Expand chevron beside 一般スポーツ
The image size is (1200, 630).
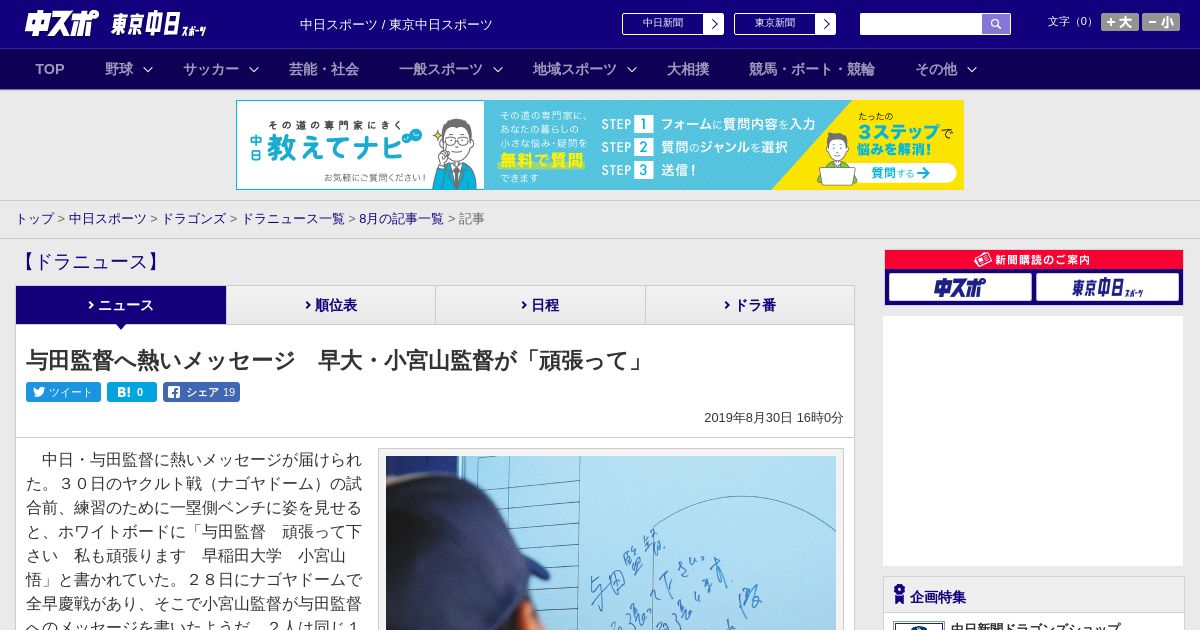point(498,69)
